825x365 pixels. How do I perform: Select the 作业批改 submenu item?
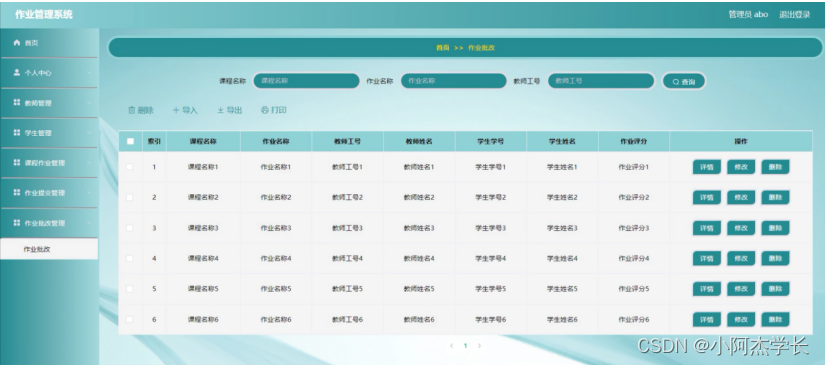click(x=49, y=249)
